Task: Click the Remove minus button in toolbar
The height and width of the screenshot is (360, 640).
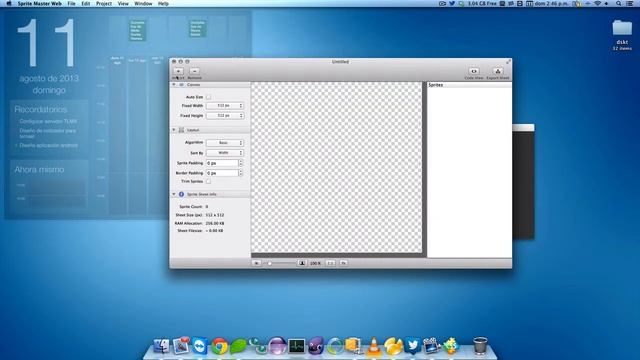Action: [194, 71]
